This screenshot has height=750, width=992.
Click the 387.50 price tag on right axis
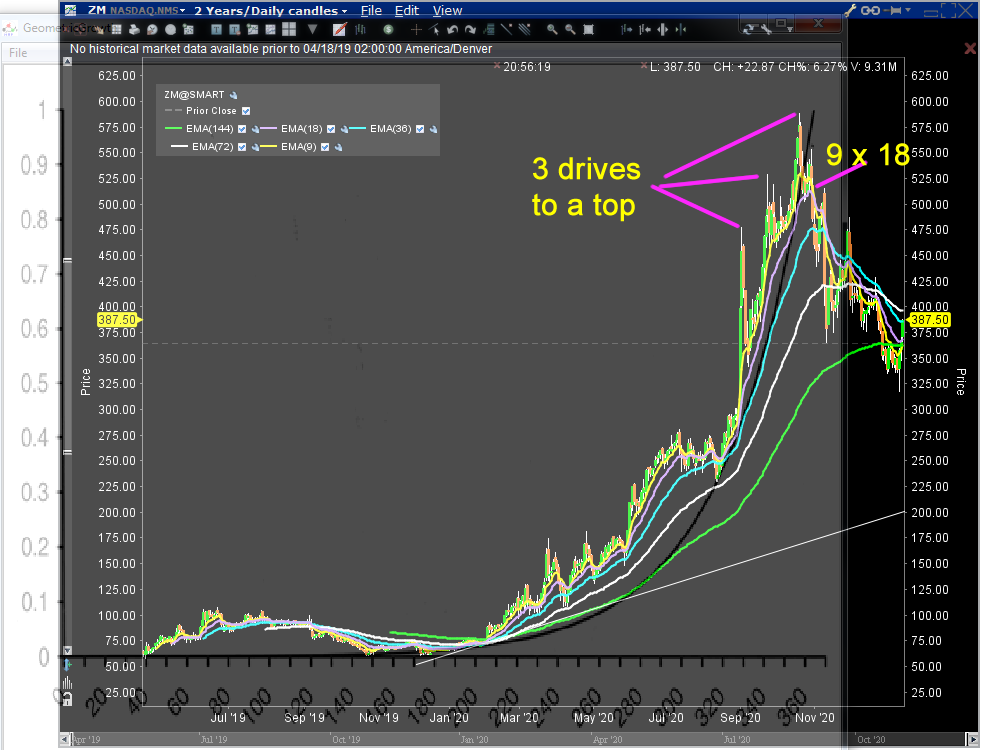click(x=929, y=320)
